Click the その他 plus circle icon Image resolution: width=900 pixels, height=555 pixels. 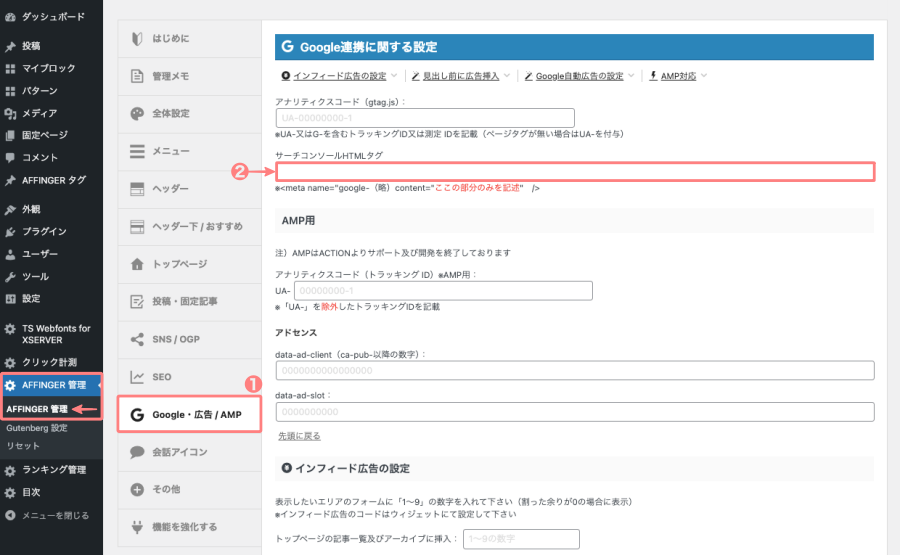coord(137,489)
